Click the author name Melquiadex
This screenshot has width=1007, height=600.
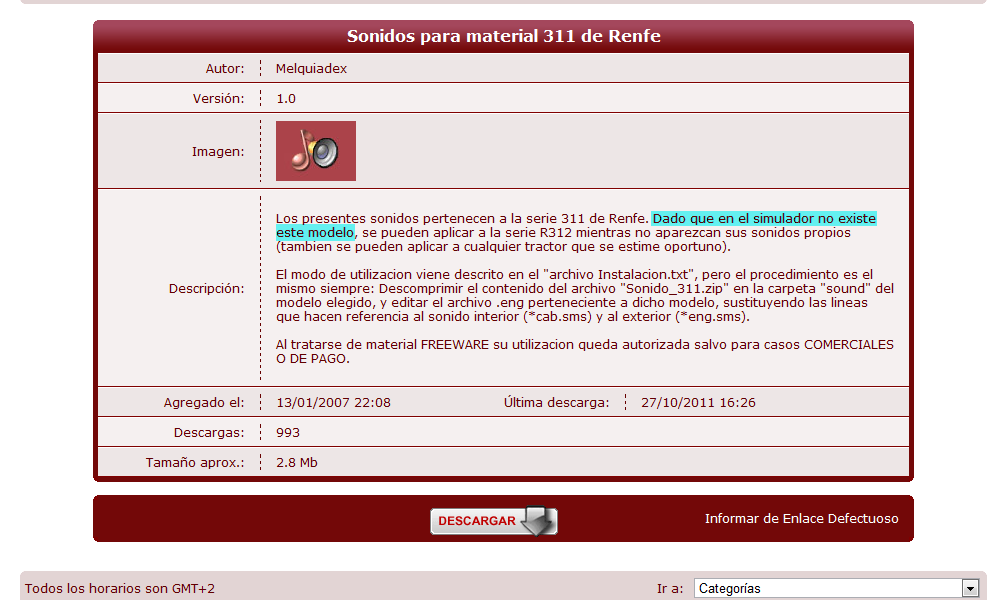(311, 69)
